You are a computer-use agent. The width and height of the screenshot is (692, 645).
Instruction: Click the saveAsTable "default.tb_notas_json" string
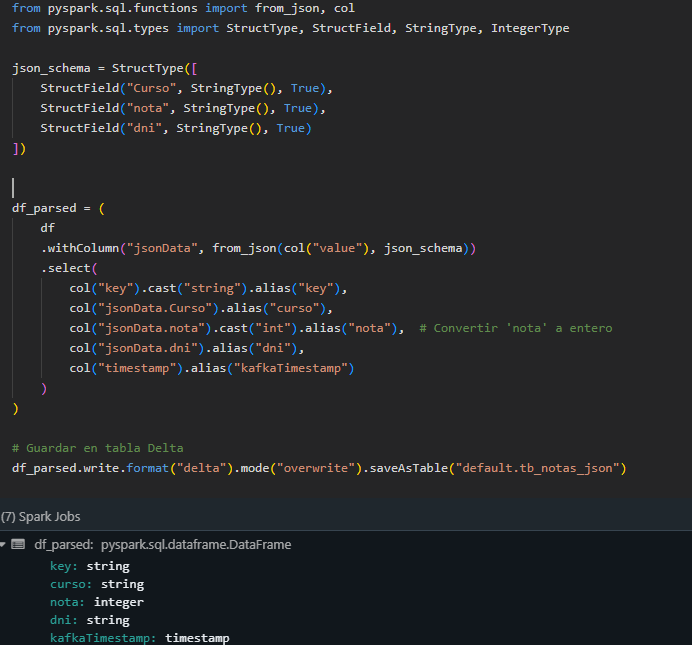538,468
